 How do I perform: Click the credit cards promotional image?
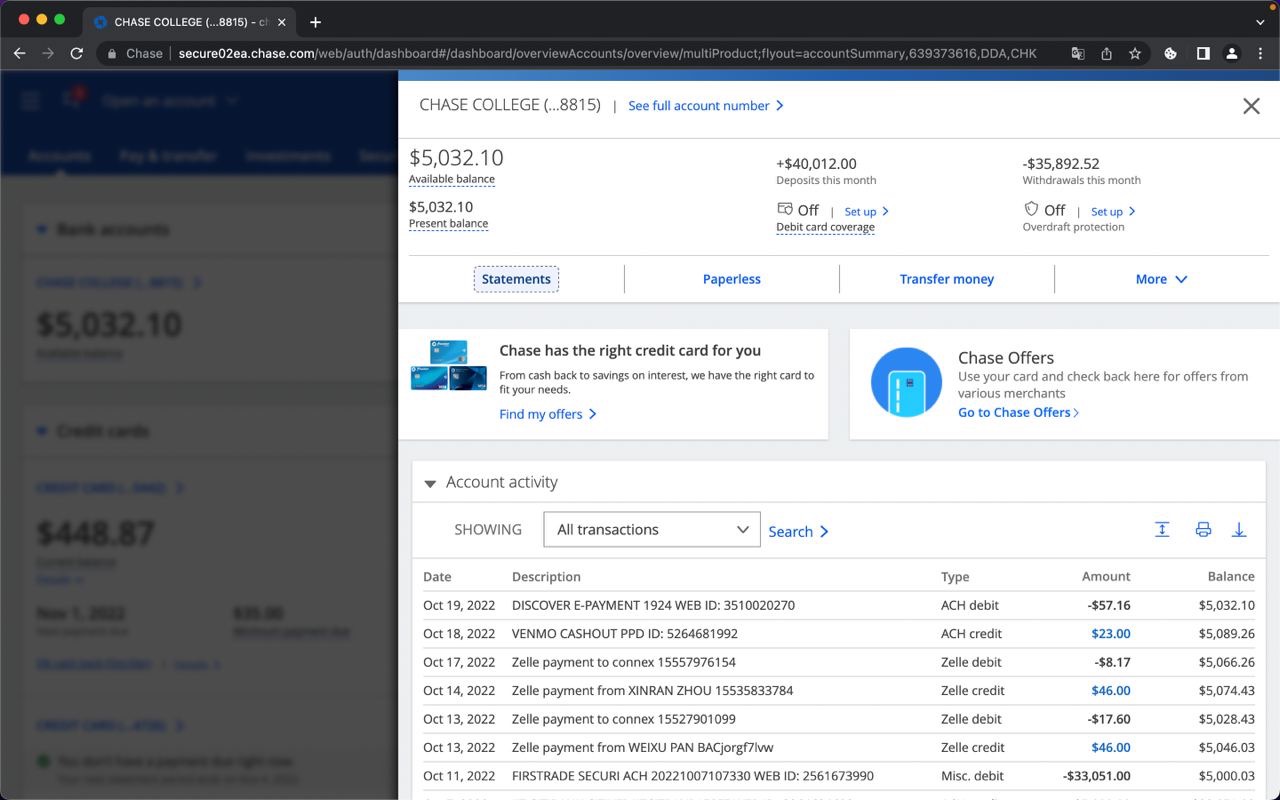449,366
